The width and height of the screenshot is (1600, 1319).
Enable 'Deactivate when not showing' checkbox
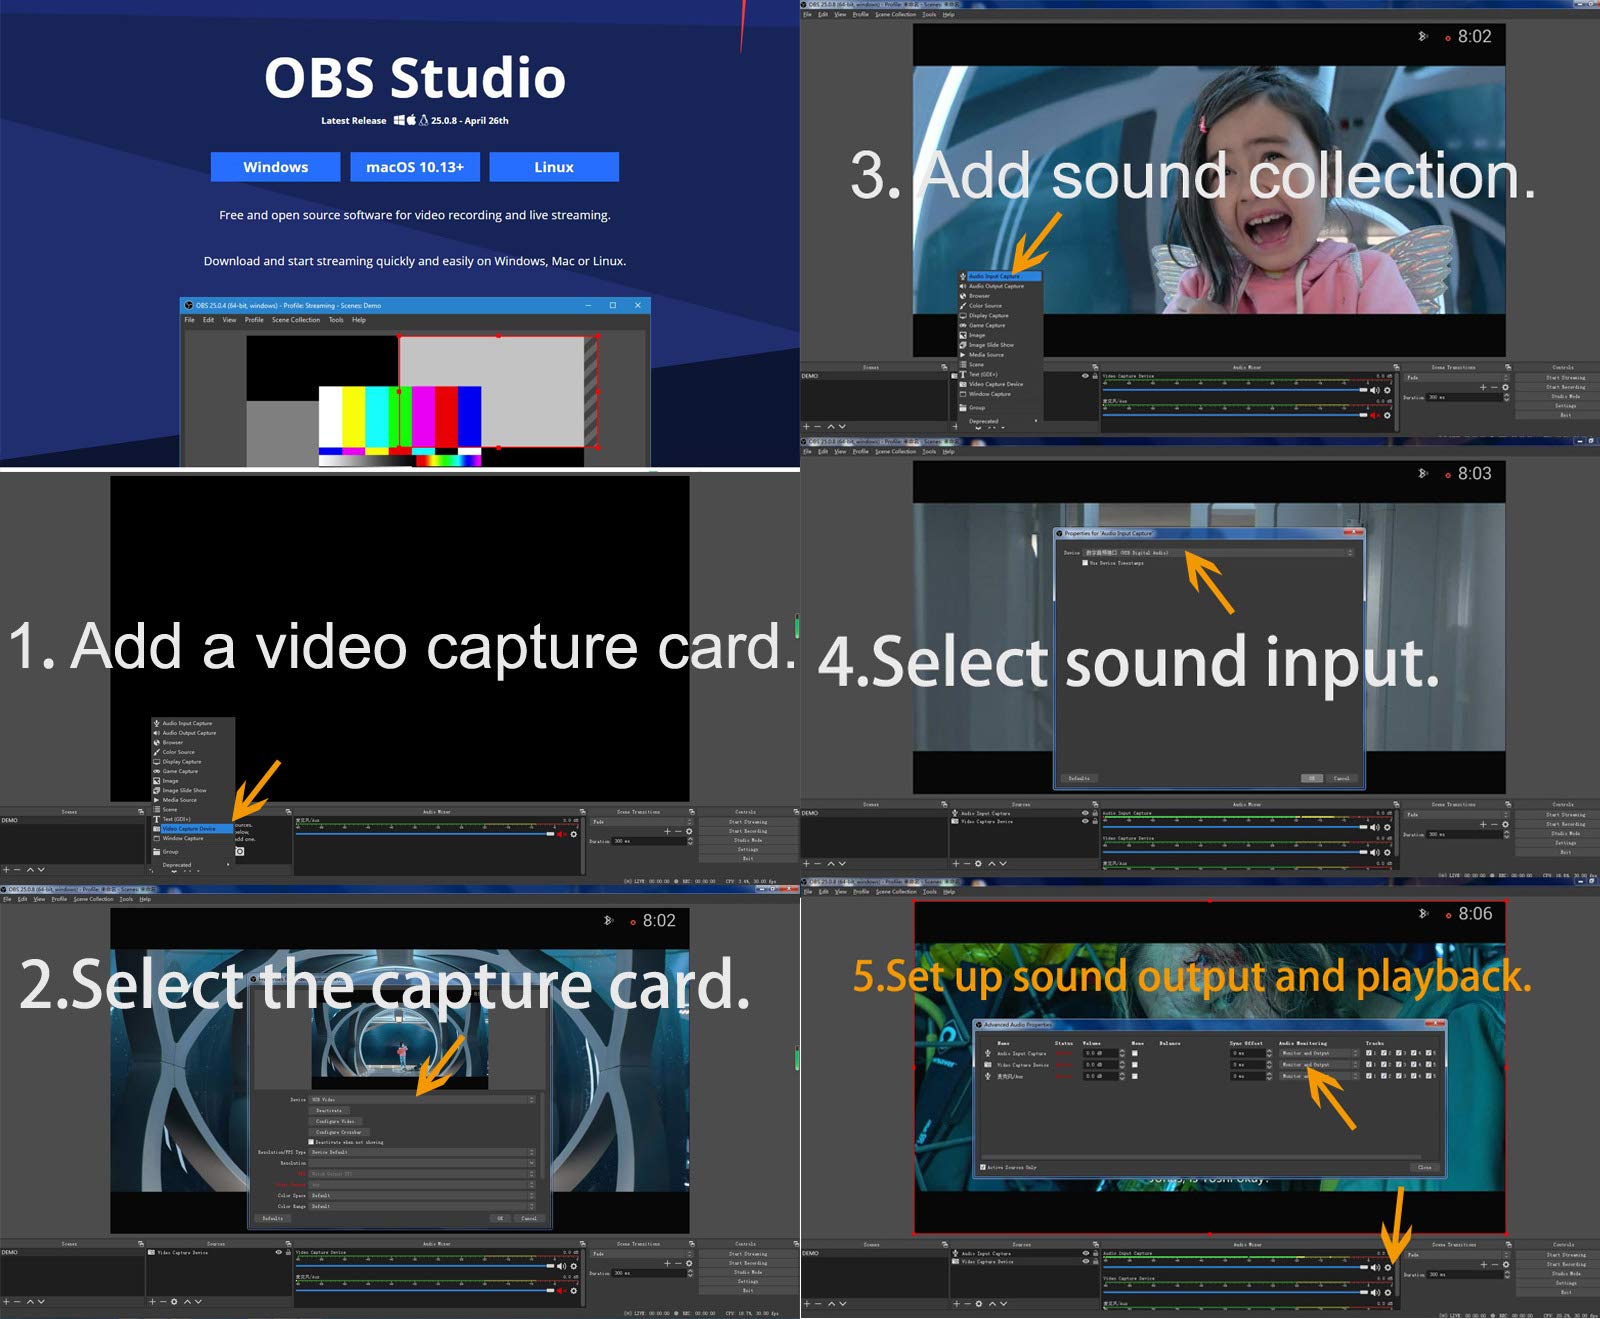(311, 1142)
